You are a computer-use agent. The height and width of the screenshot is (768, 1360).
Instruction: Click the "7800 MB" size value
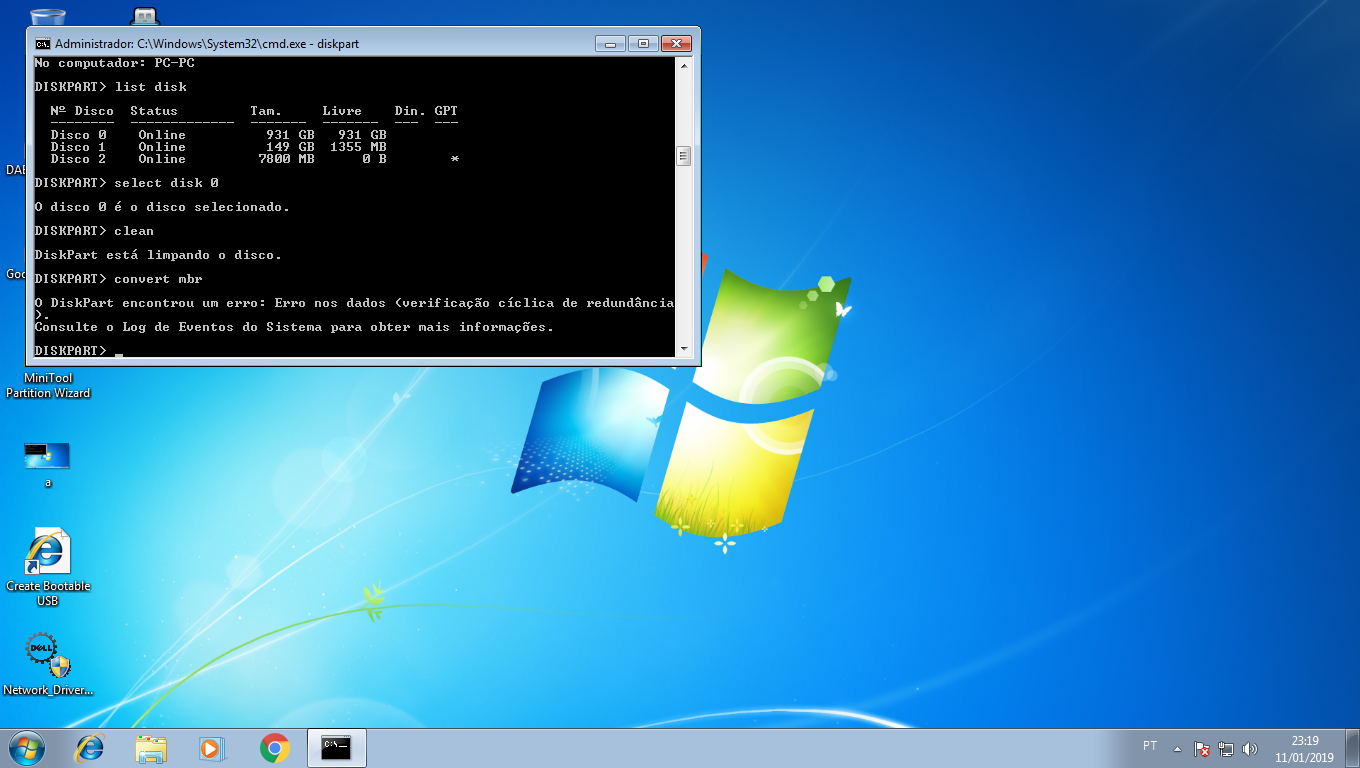(286, 159)
